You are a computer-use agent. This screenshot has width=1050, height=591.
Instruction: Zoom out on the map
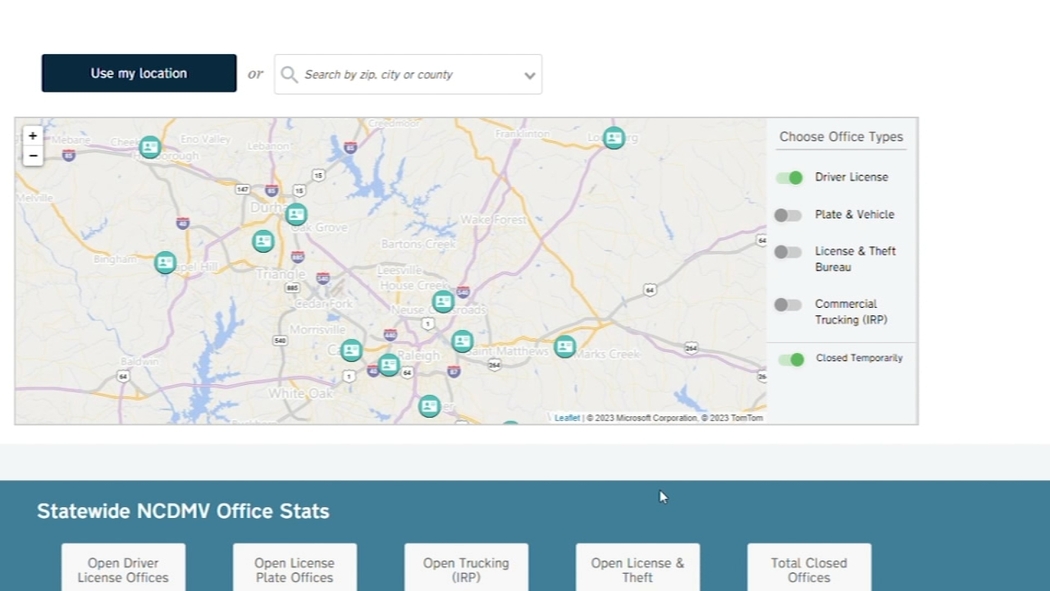(33, 156)
